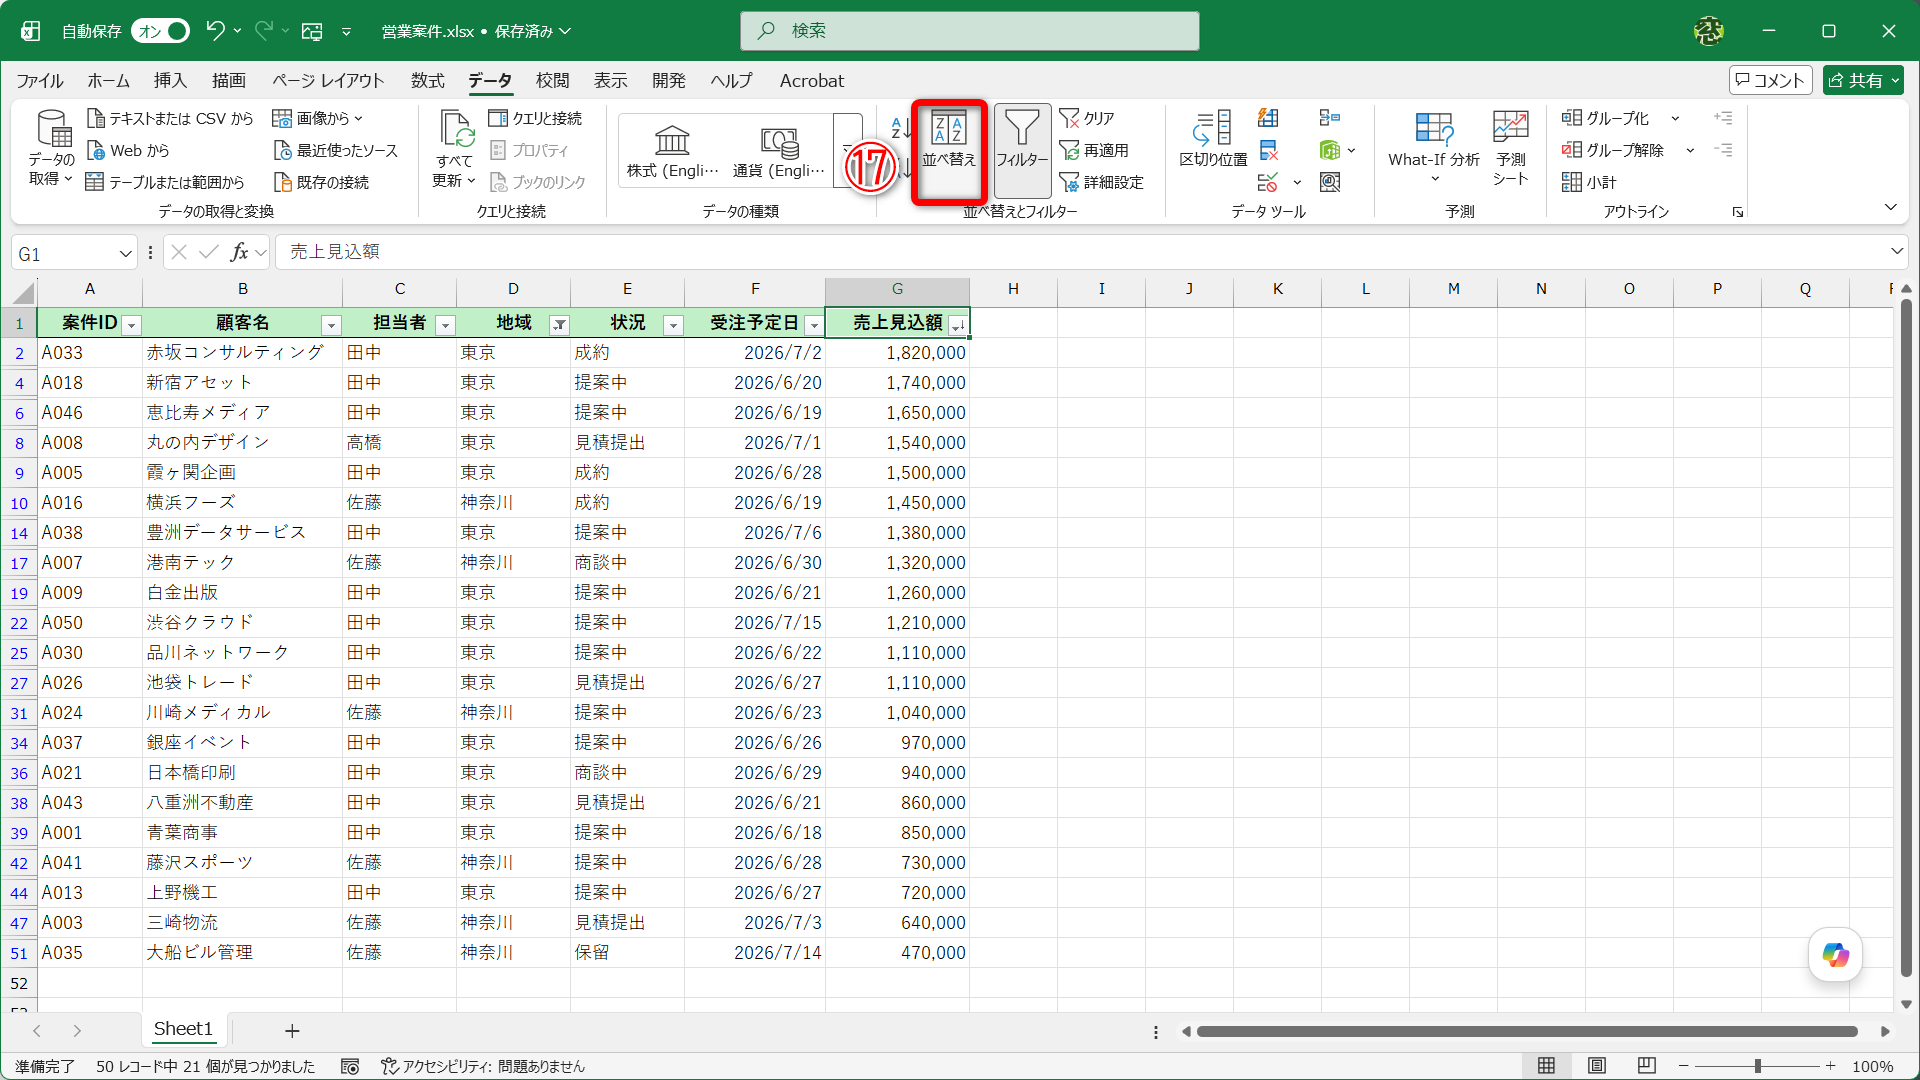Switch to ホーム tab

(x=108, y=81)
